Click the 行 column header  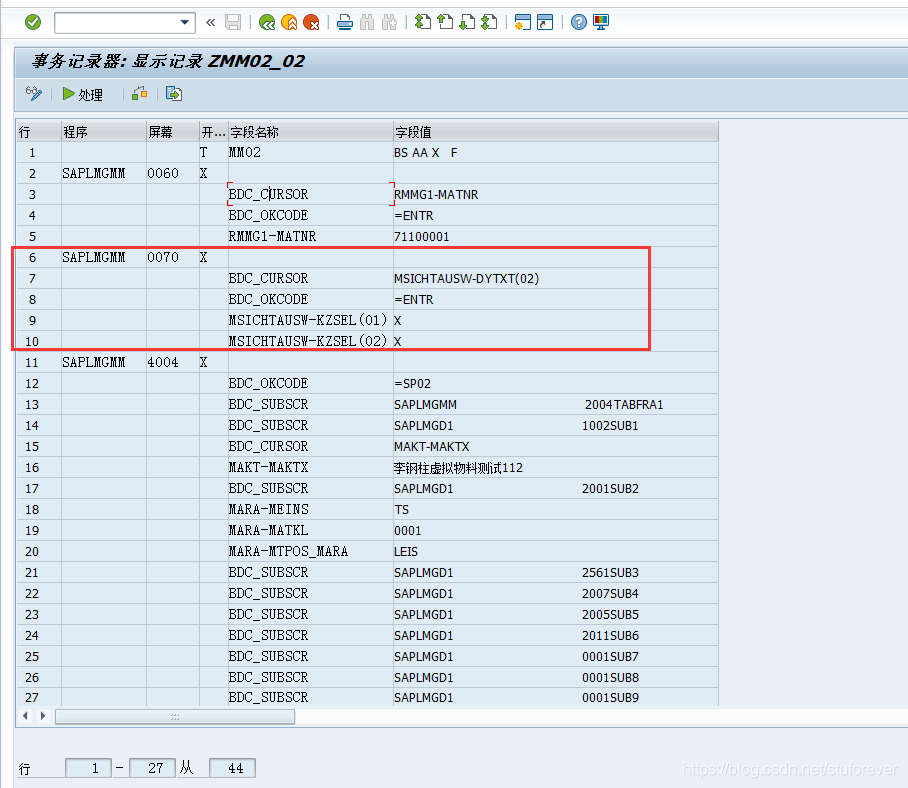click(39, 132)
